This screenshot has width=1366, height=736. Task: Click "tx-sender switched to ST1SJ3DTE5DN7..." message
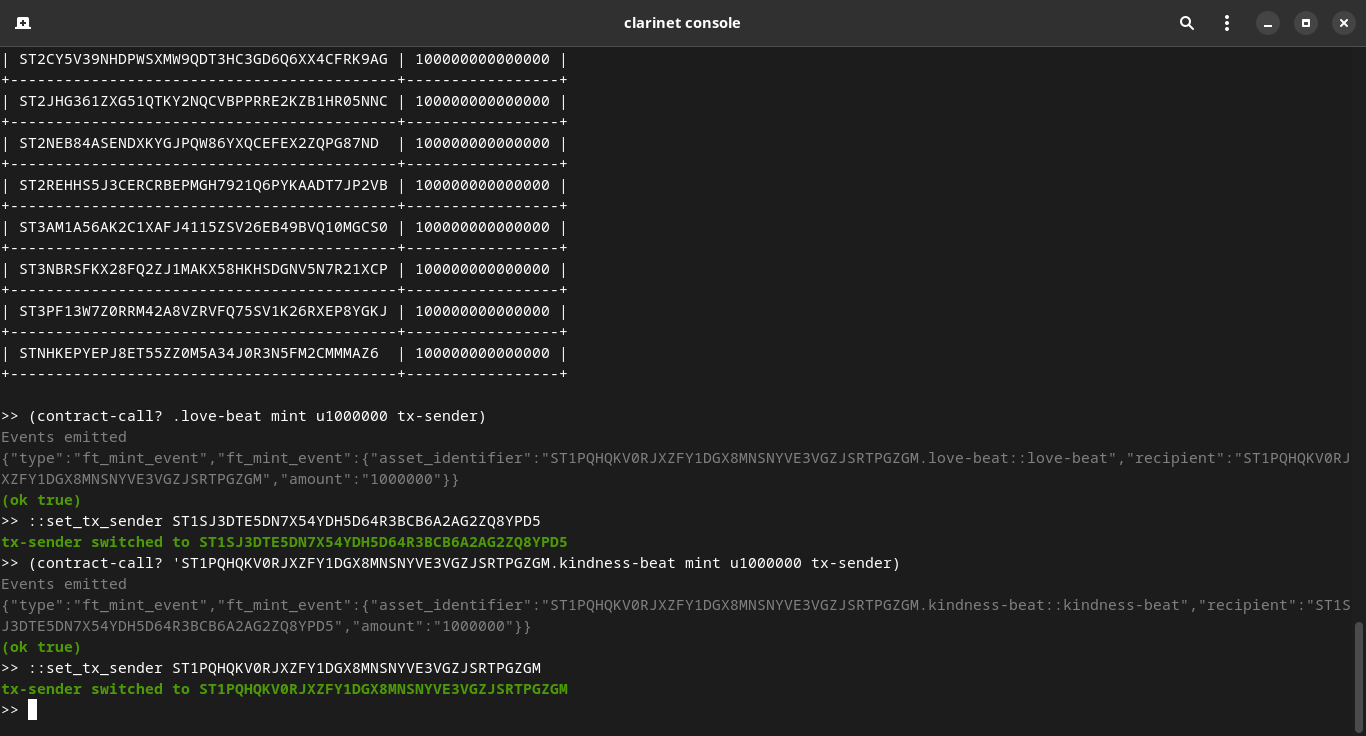[284, 542]
